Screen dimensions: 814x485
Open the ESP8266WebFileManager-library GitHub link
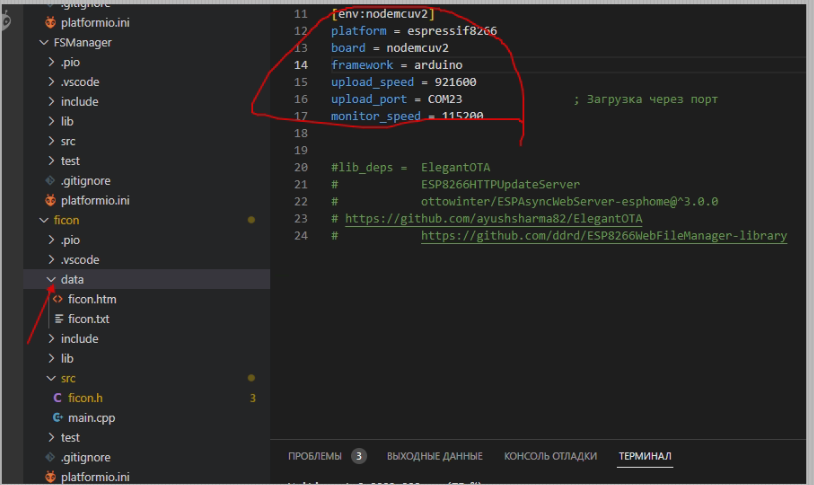pos(604,236)
